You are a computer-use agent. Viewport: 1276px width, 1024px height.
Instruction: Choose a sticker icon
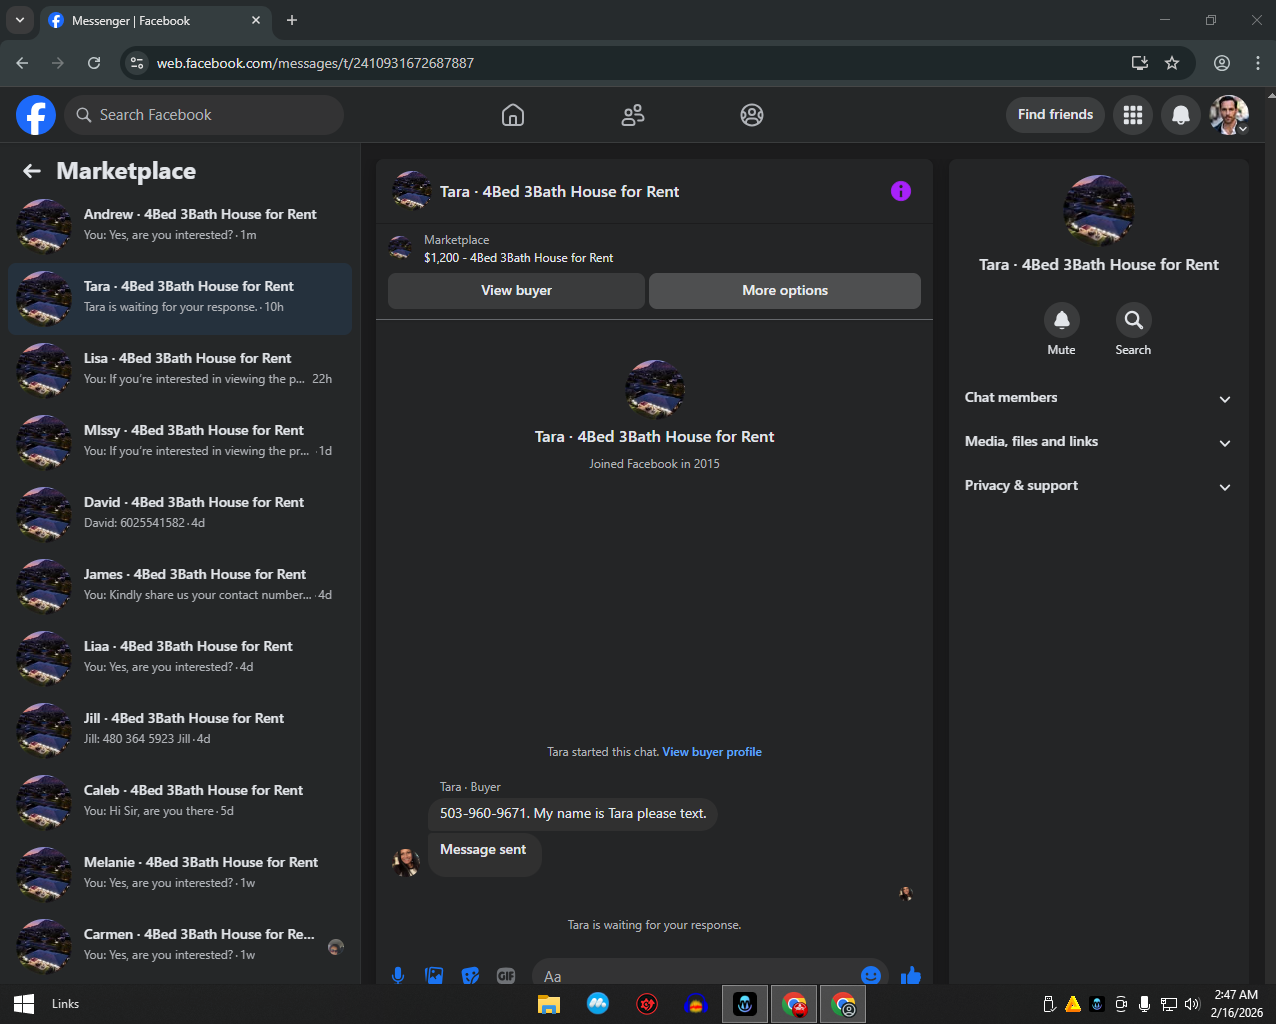470,975
